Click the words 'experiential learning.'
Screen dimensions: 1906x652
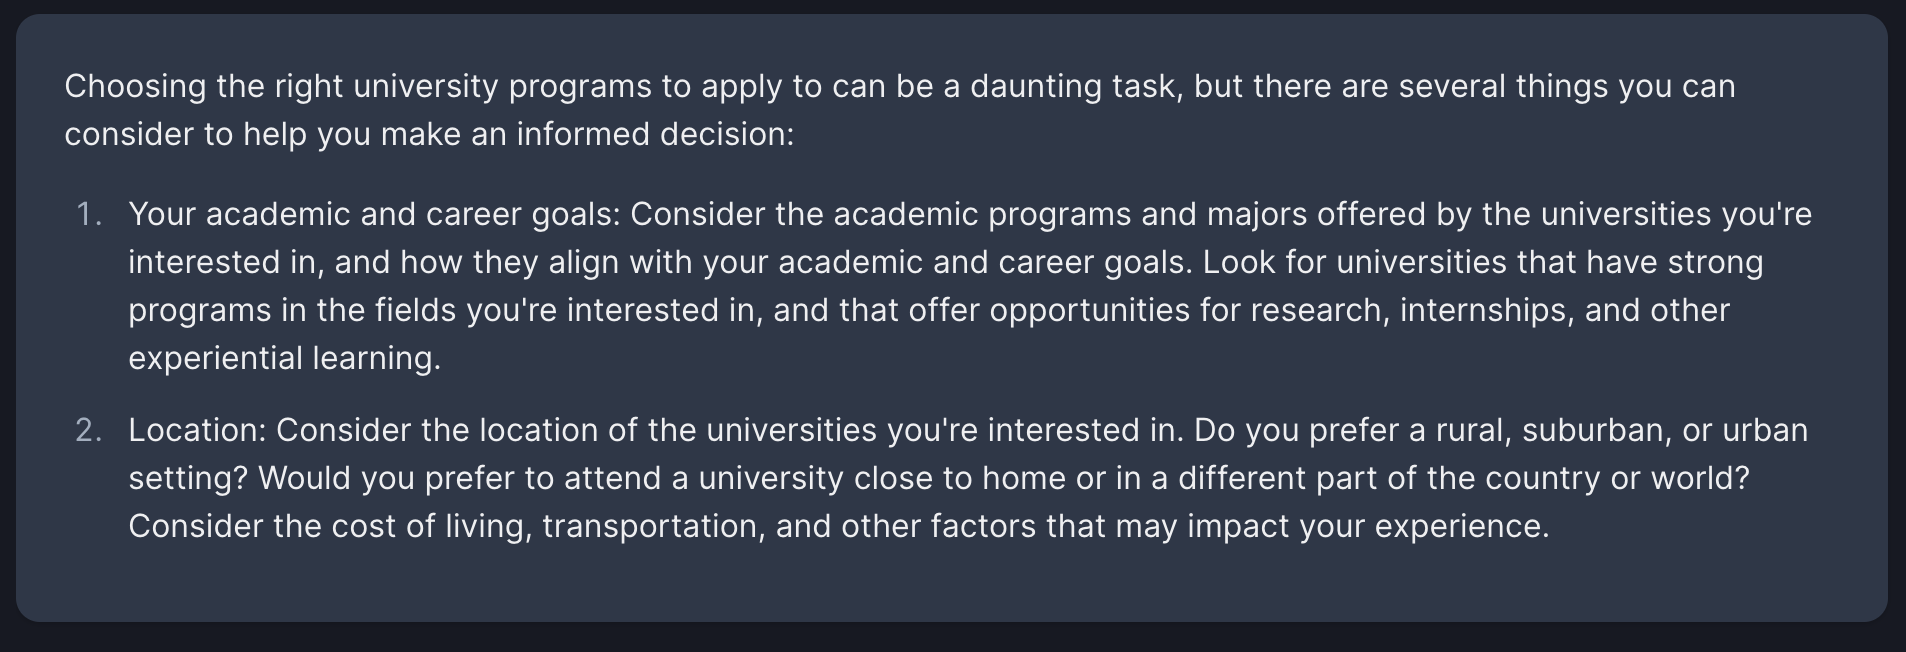tap(285, 359)
